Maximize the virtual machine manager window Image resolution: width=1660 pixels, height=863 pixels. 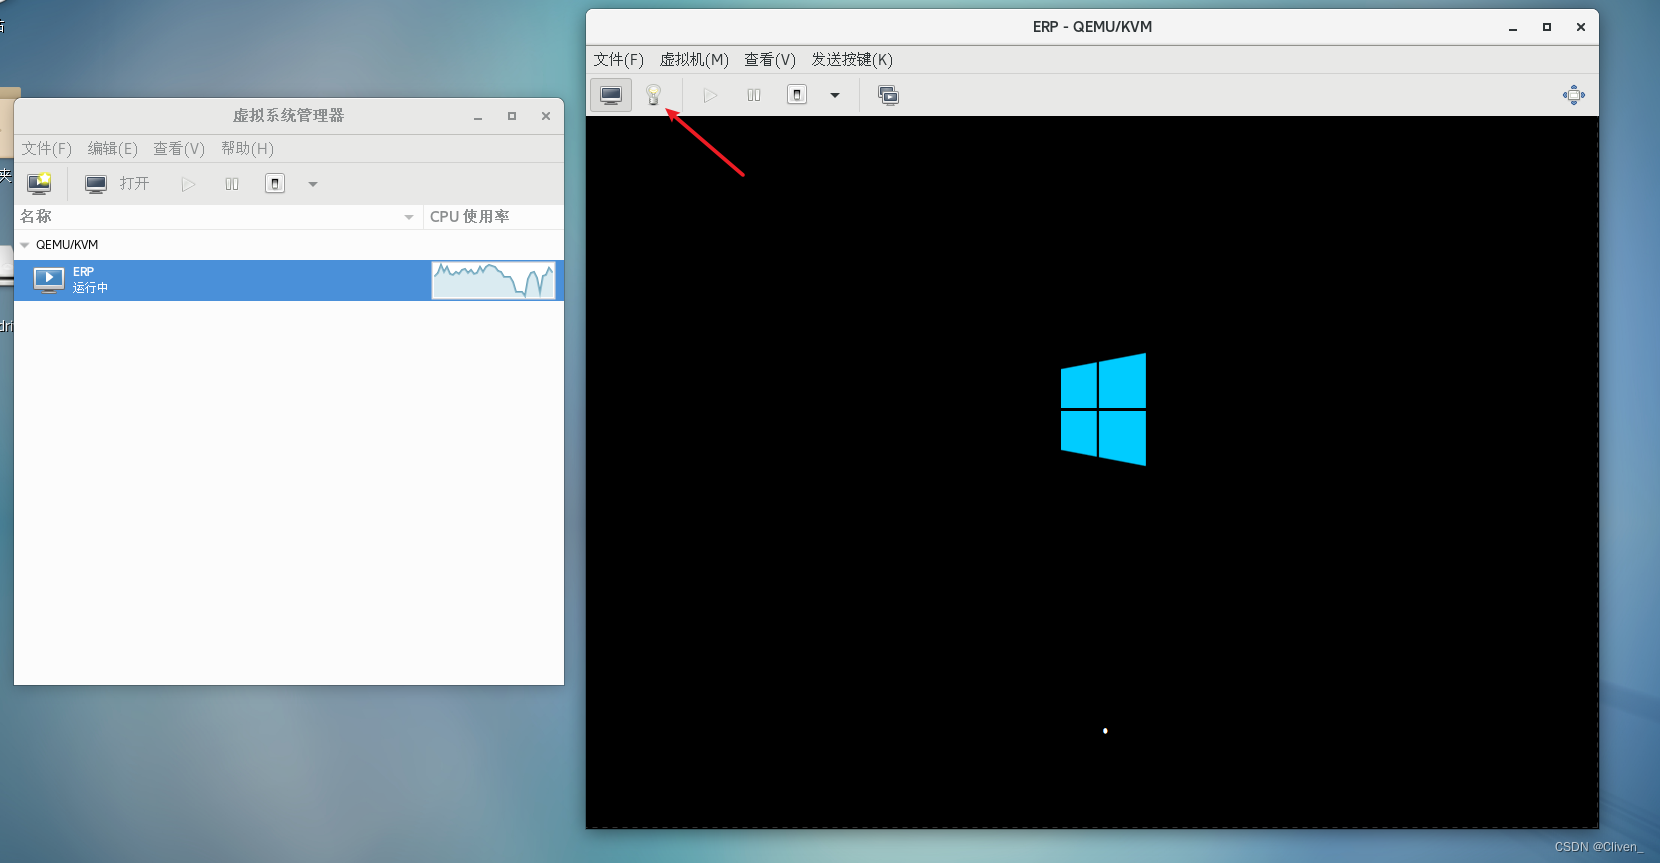click(512, 116)
